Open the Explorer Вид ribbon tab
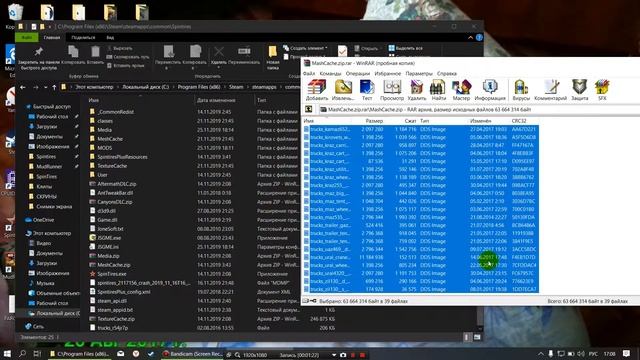The width and height of the screenshot is (640, 360). click(110, 38)
